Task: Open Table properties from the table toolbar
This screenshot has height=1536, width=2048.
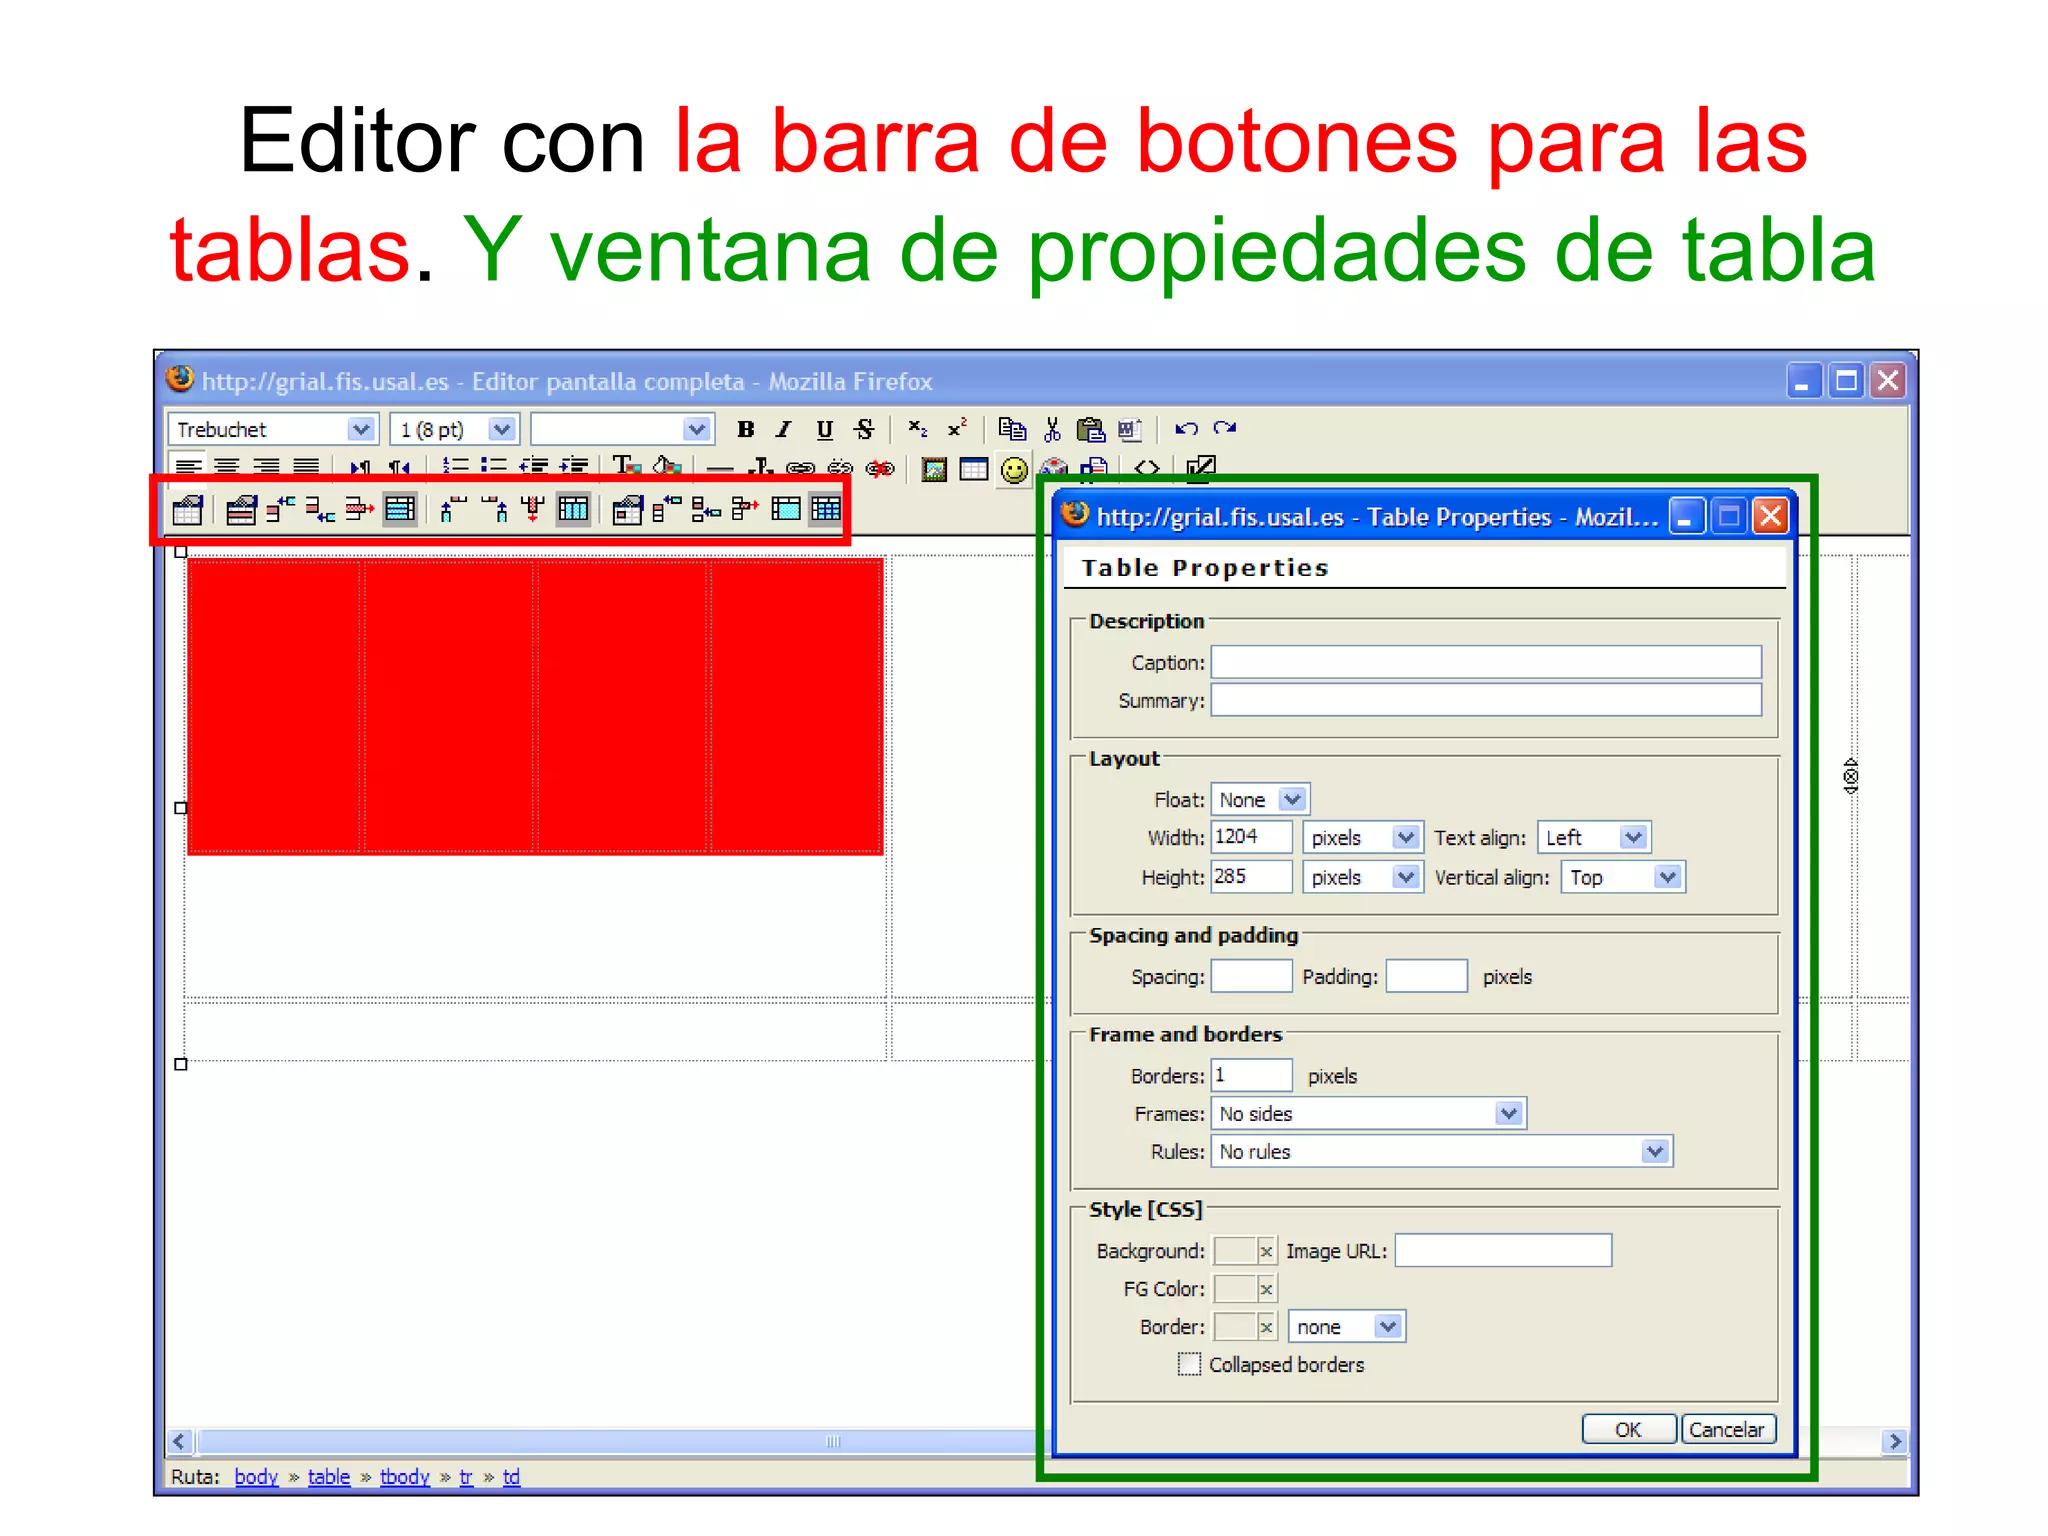Action: pos(187,510)
